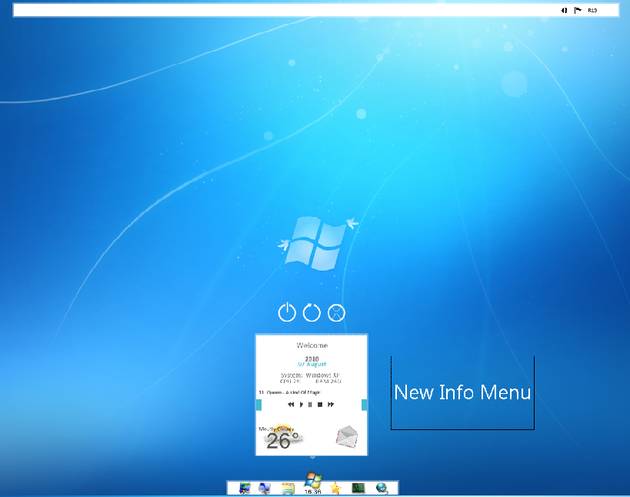The height and width of the screenshot is (497, 630).
Task: Click the large Windows logo on desktop center
Action: (x=315, y=243)
